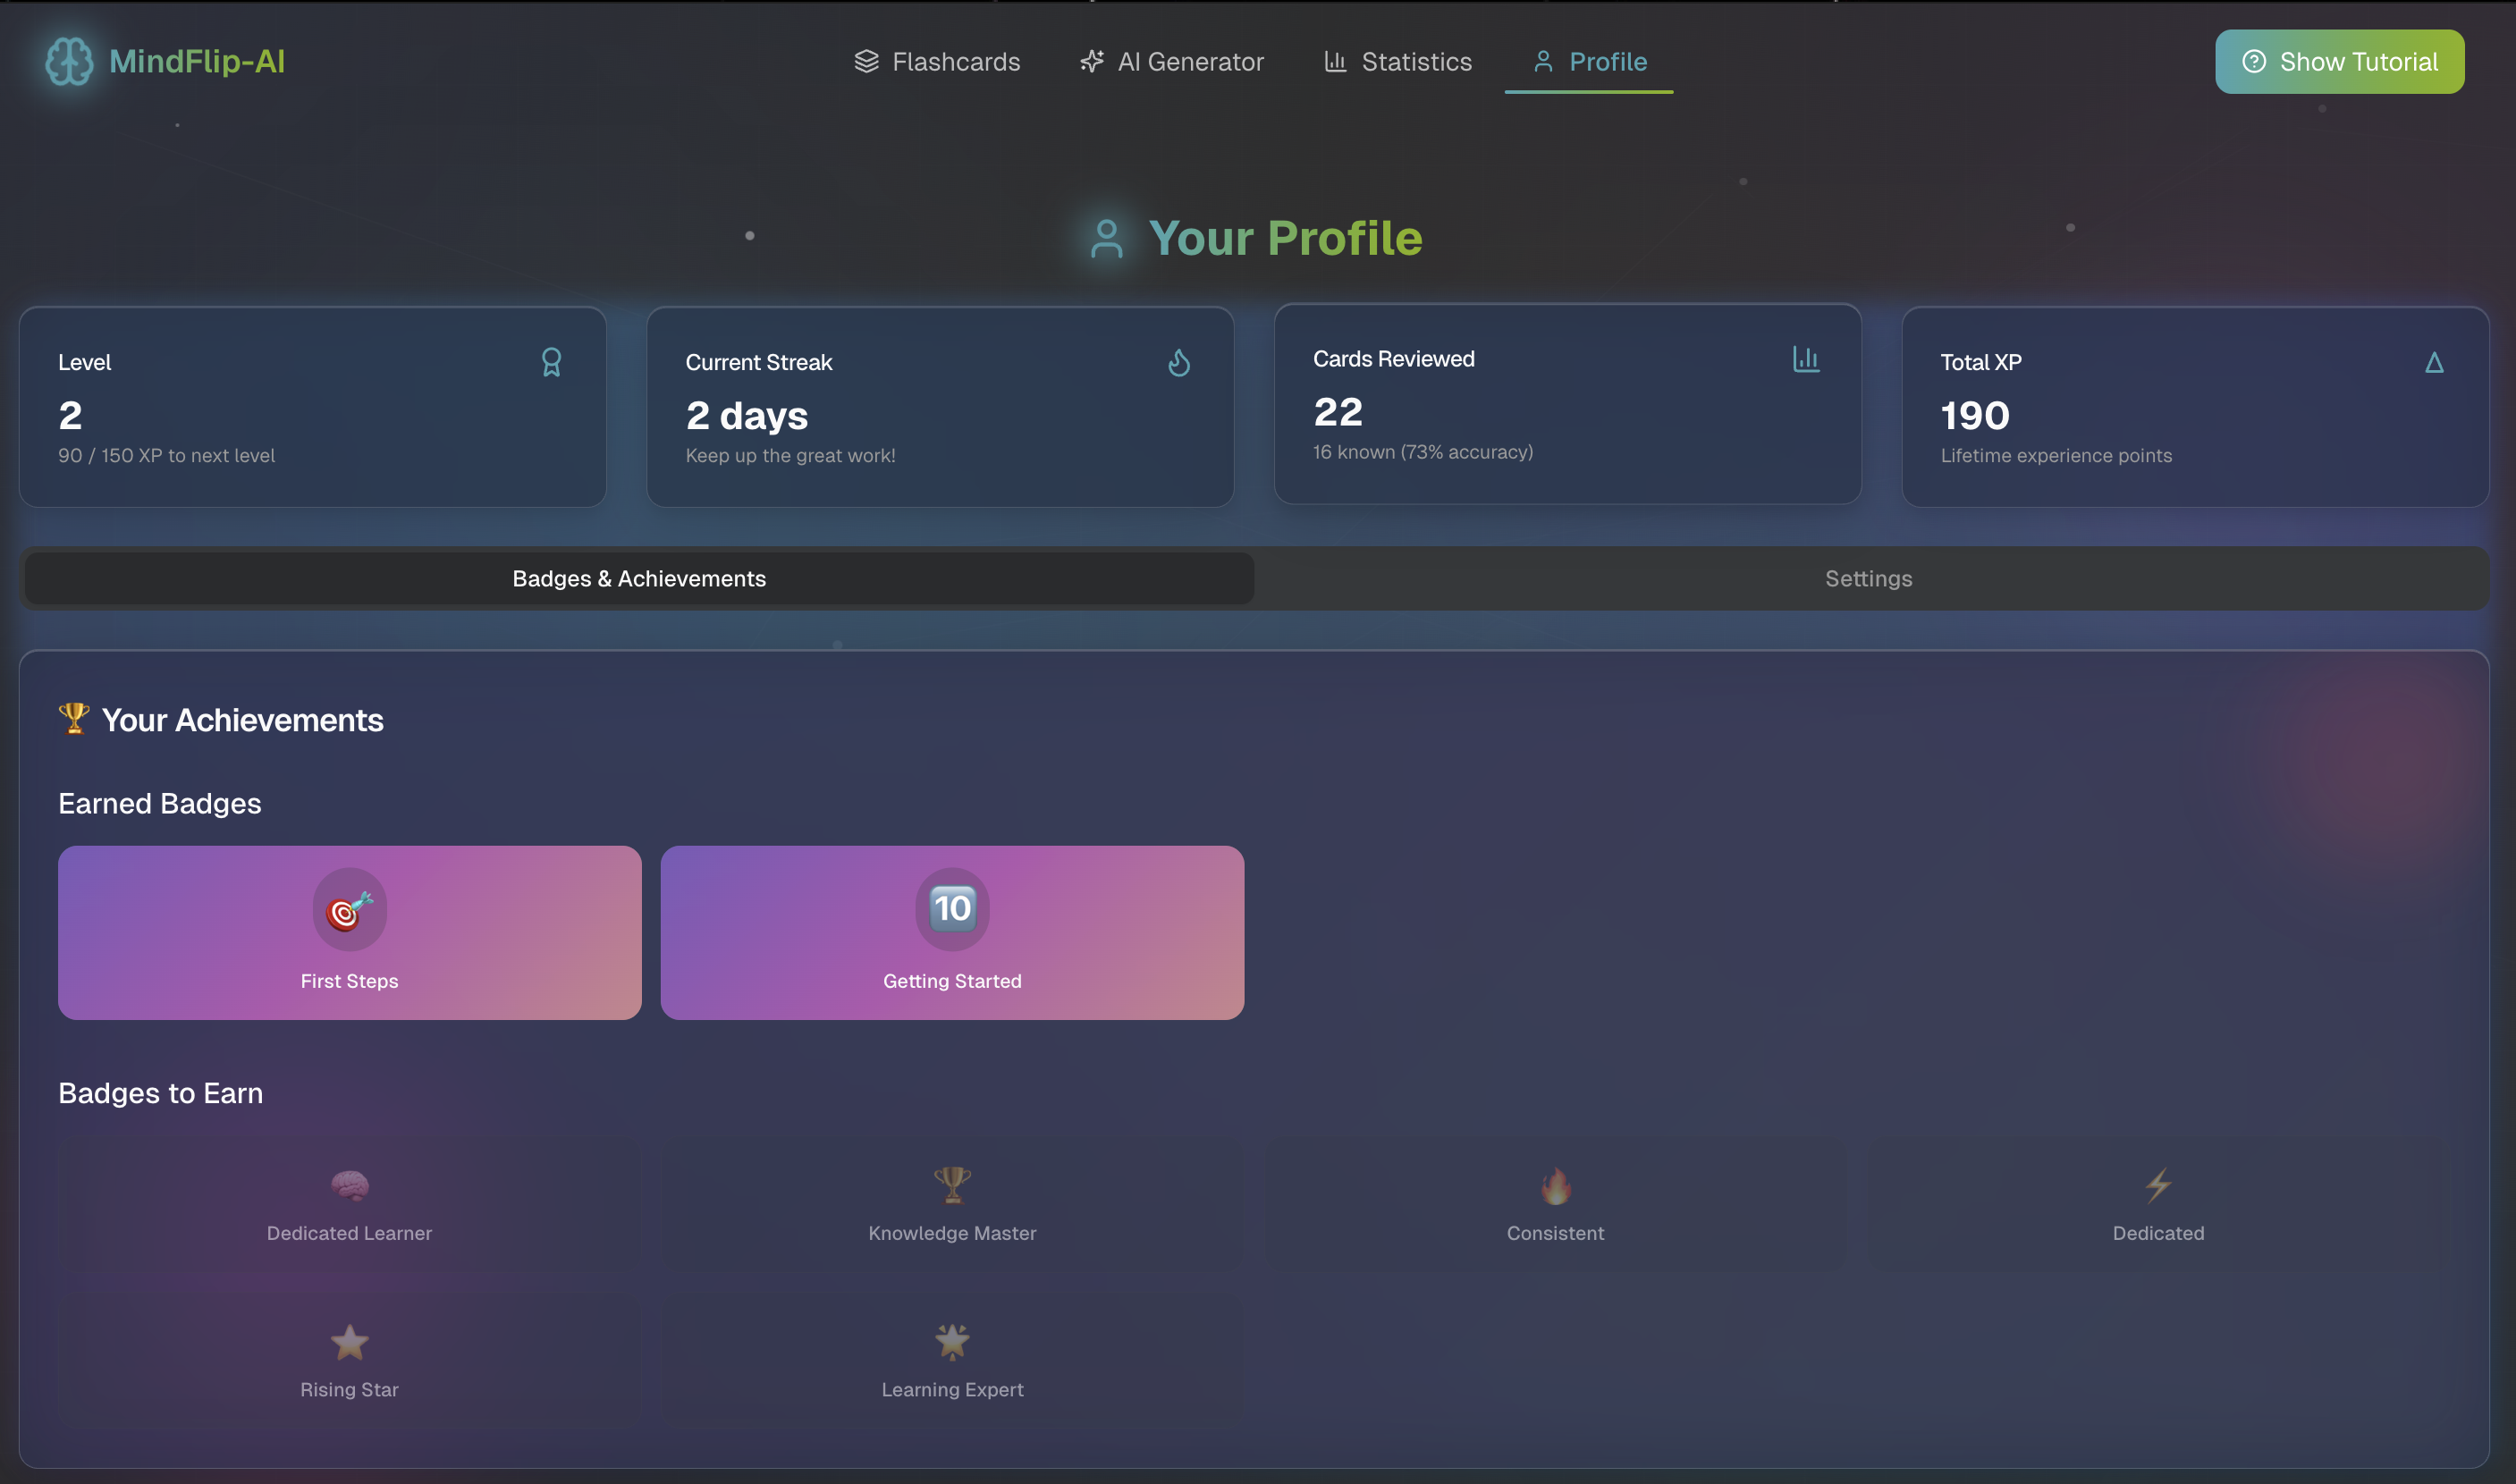Click the MindFlip-AI brain logo icon

click(69, 61)
